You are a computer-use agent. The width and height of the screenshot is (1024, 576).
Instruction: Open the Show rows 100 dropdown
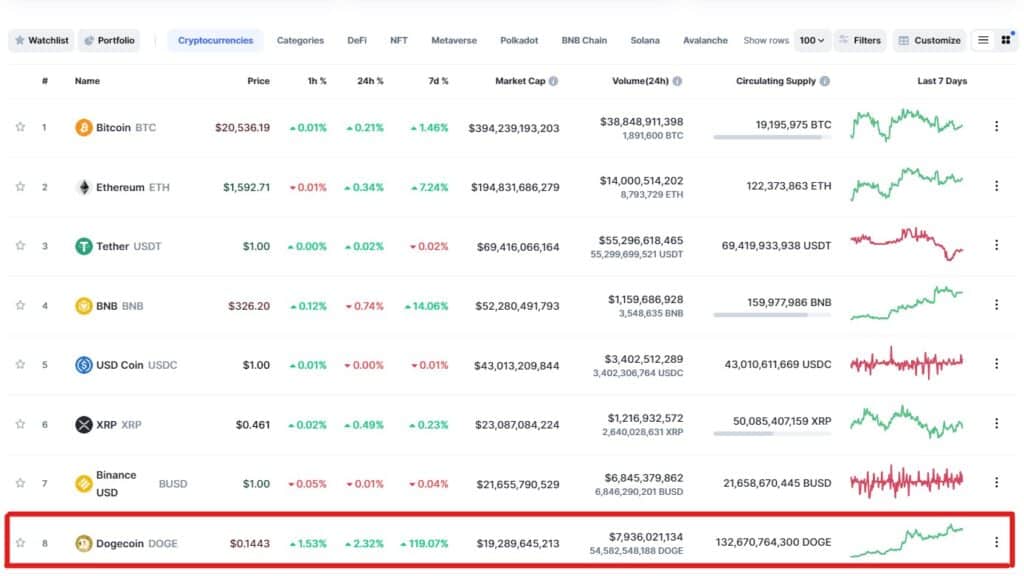(x=812, y=40)
